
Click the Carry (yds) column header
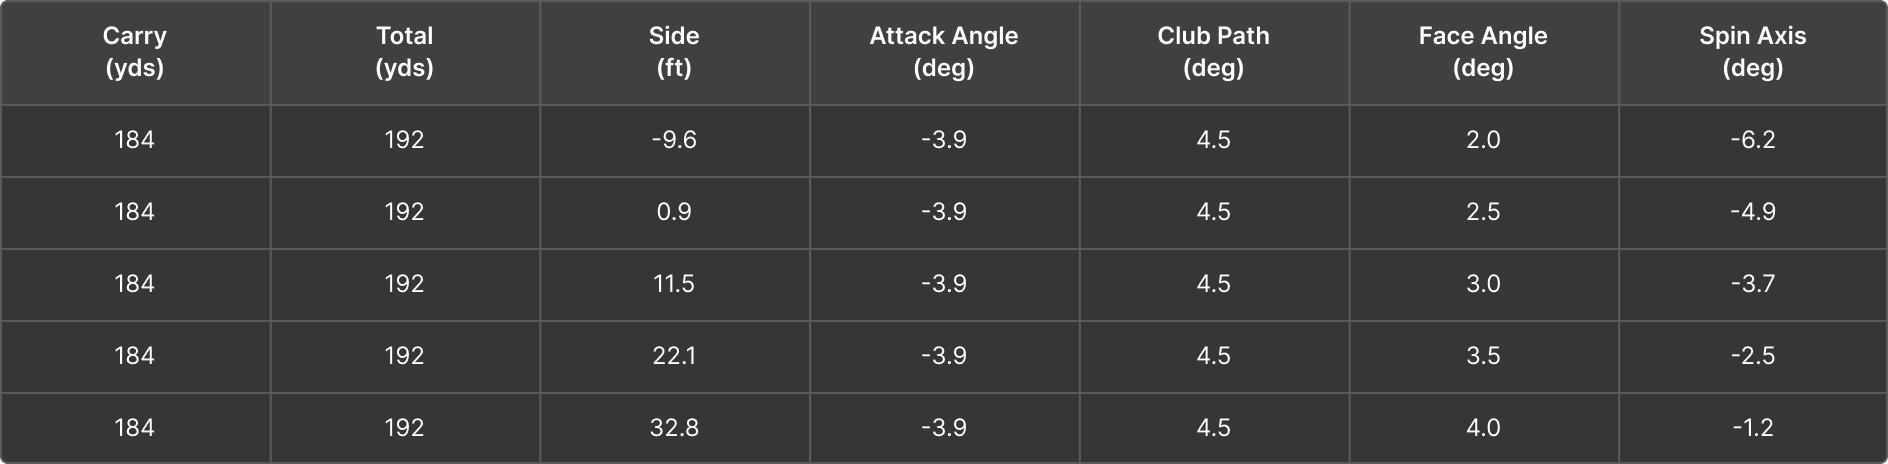click(x=135, y=52)
